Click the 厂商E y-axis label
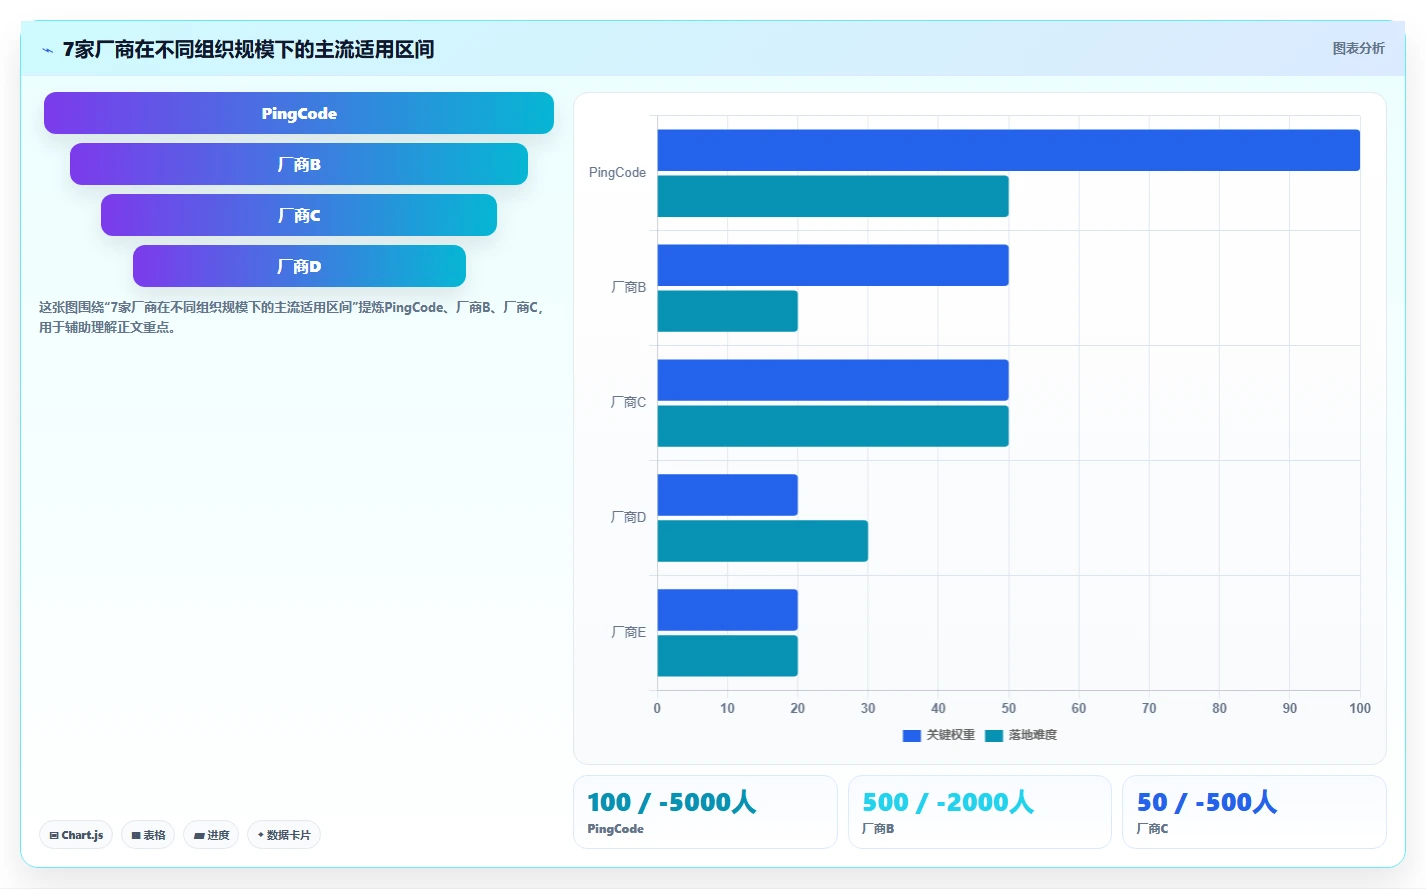1426x889 pixels. point(628,633)
